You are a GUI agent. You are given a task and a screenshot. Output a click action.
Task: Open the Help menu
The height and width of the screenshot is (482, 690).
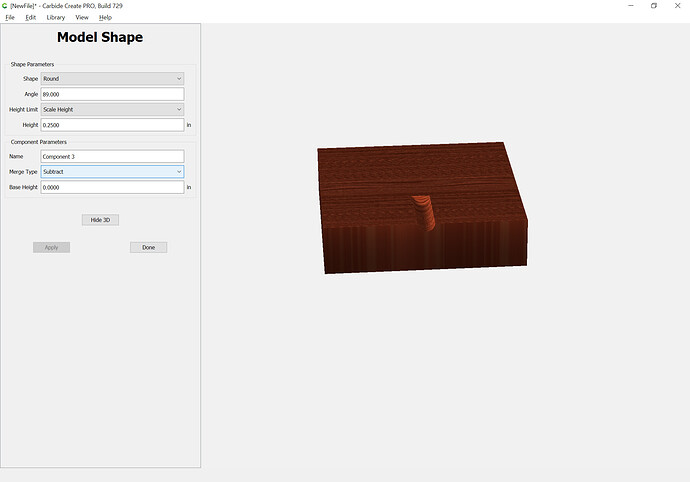105,17
